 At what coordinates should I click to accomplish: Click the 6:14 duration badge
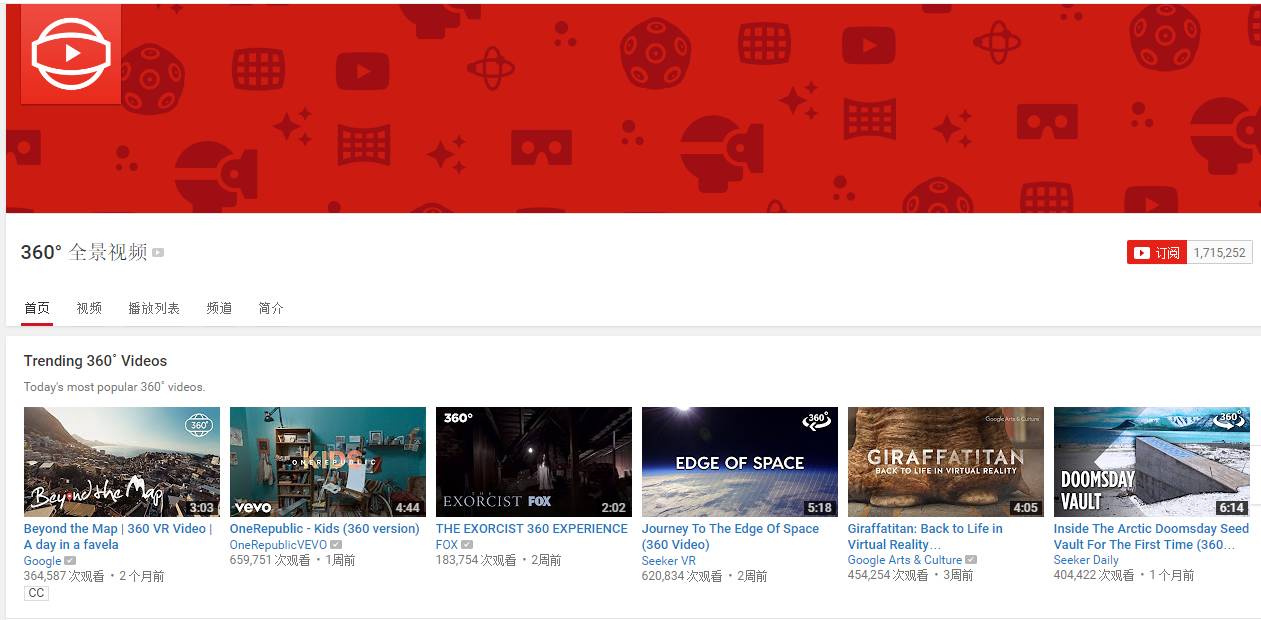pos(1232,508)
